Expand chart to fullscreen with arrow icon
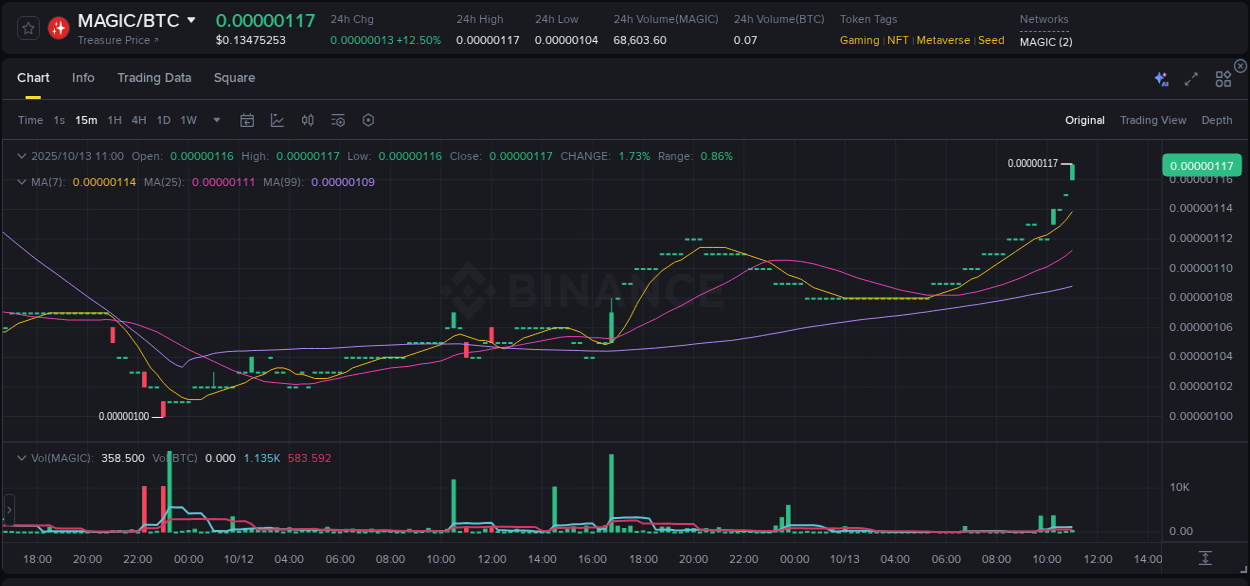Viewport: 1250px width, 586px height. click(1191, 78)
